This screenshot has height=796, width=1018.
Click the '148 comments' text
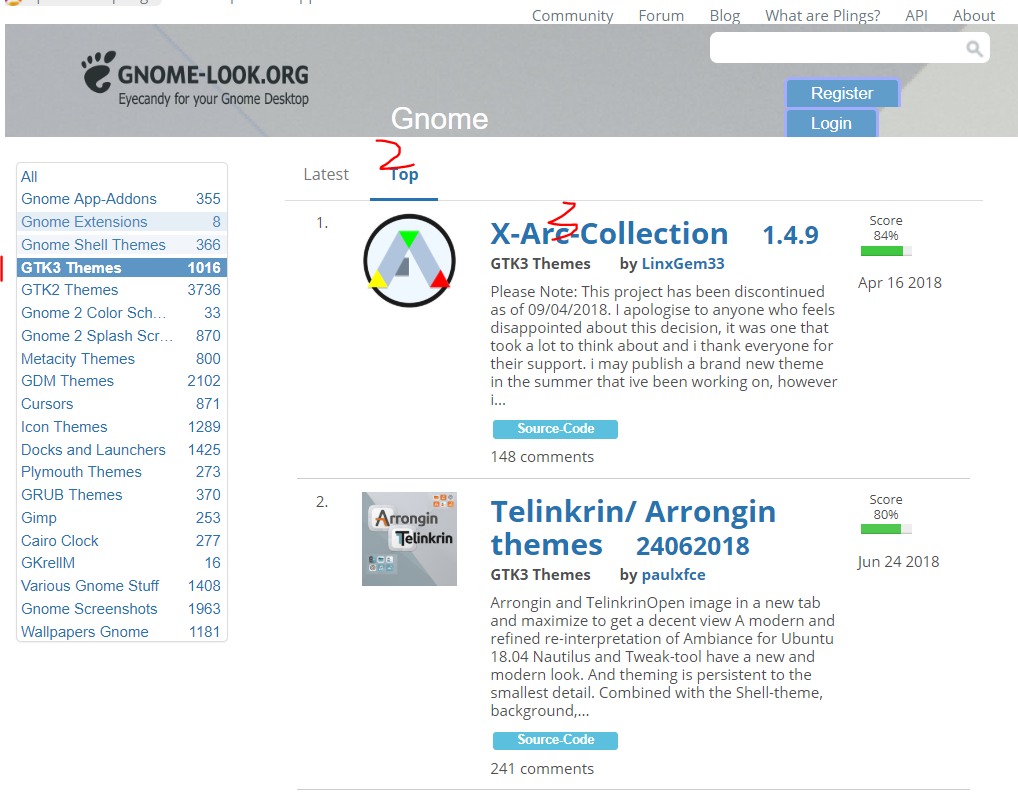[x=542, y=457]
